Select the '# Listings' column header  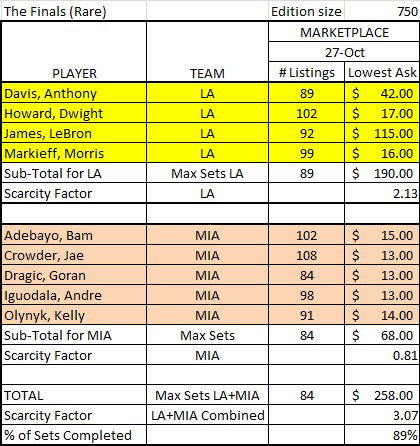pyautogui.click(x=307, y=72)
